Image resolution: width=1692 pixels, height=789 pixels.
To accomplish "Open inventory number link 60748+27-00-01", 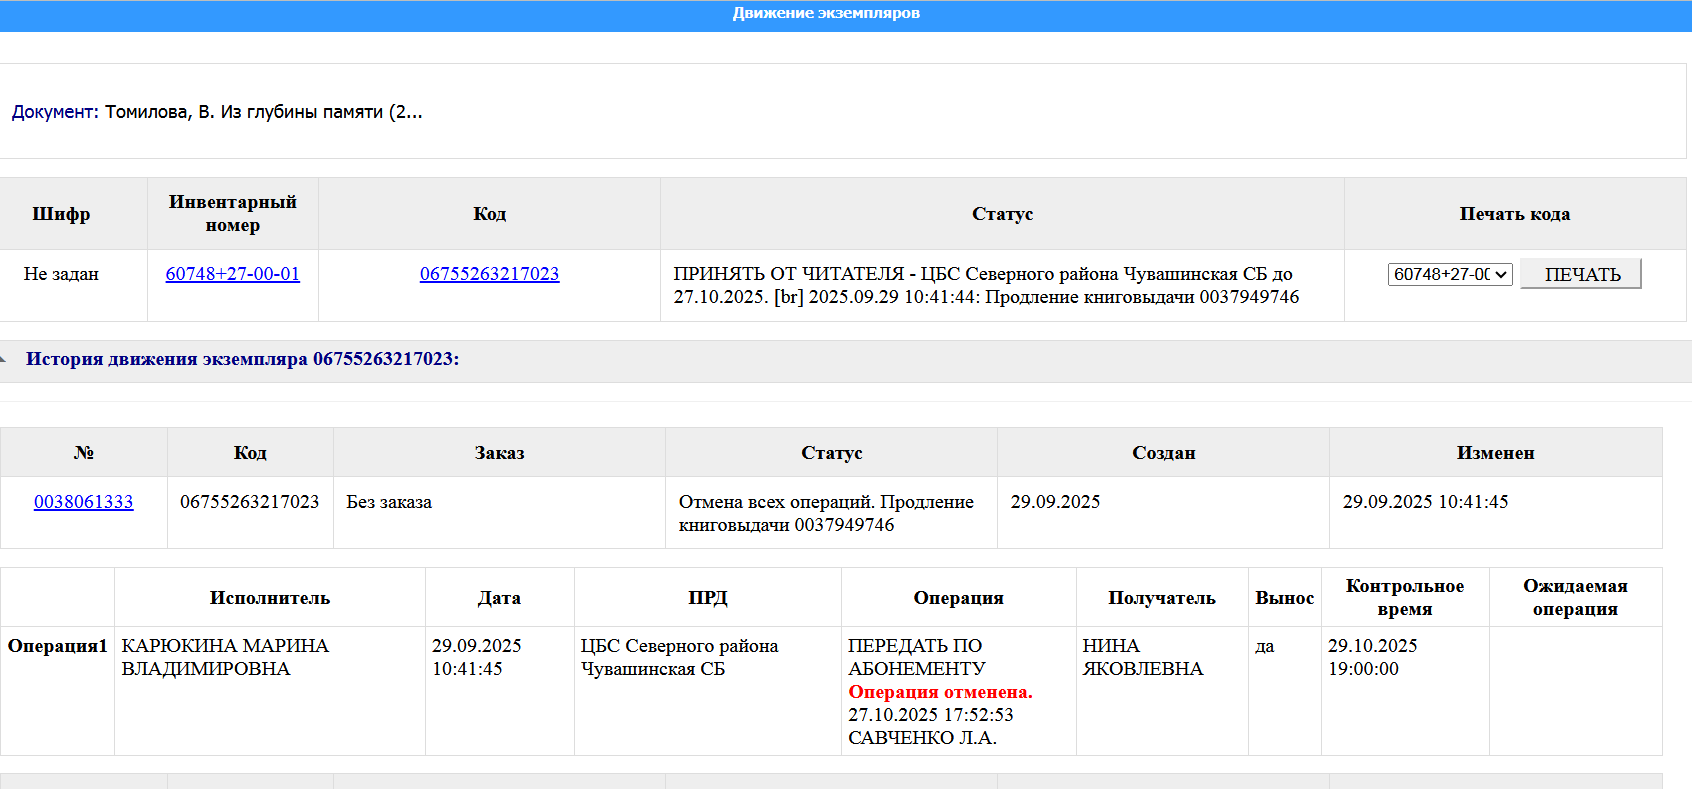I will pyautogui.click(x=232, y=274).
